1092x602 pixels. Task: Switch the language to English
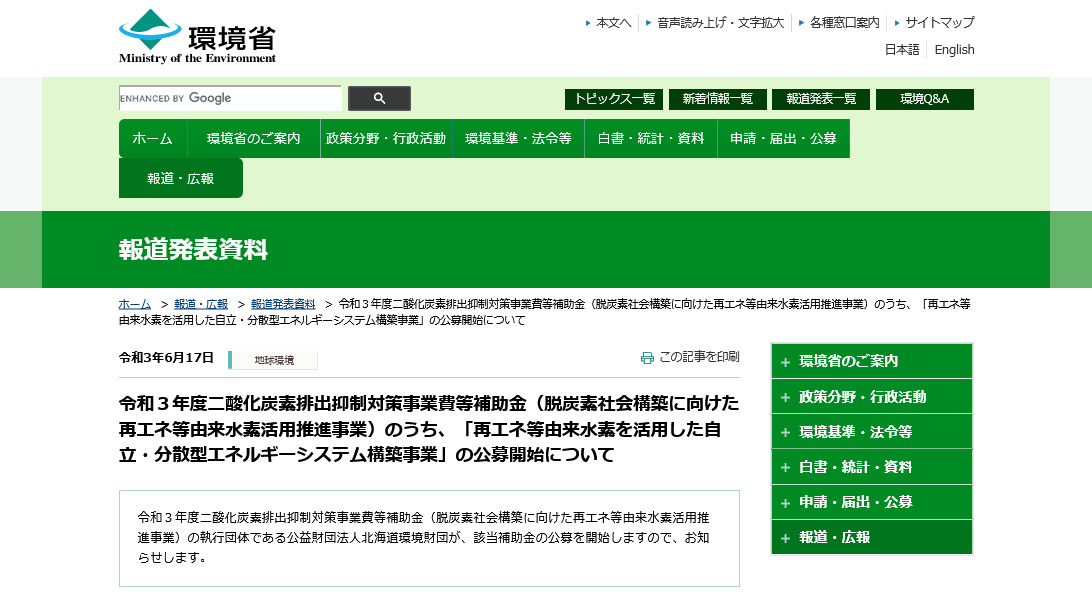pos(954,50)
